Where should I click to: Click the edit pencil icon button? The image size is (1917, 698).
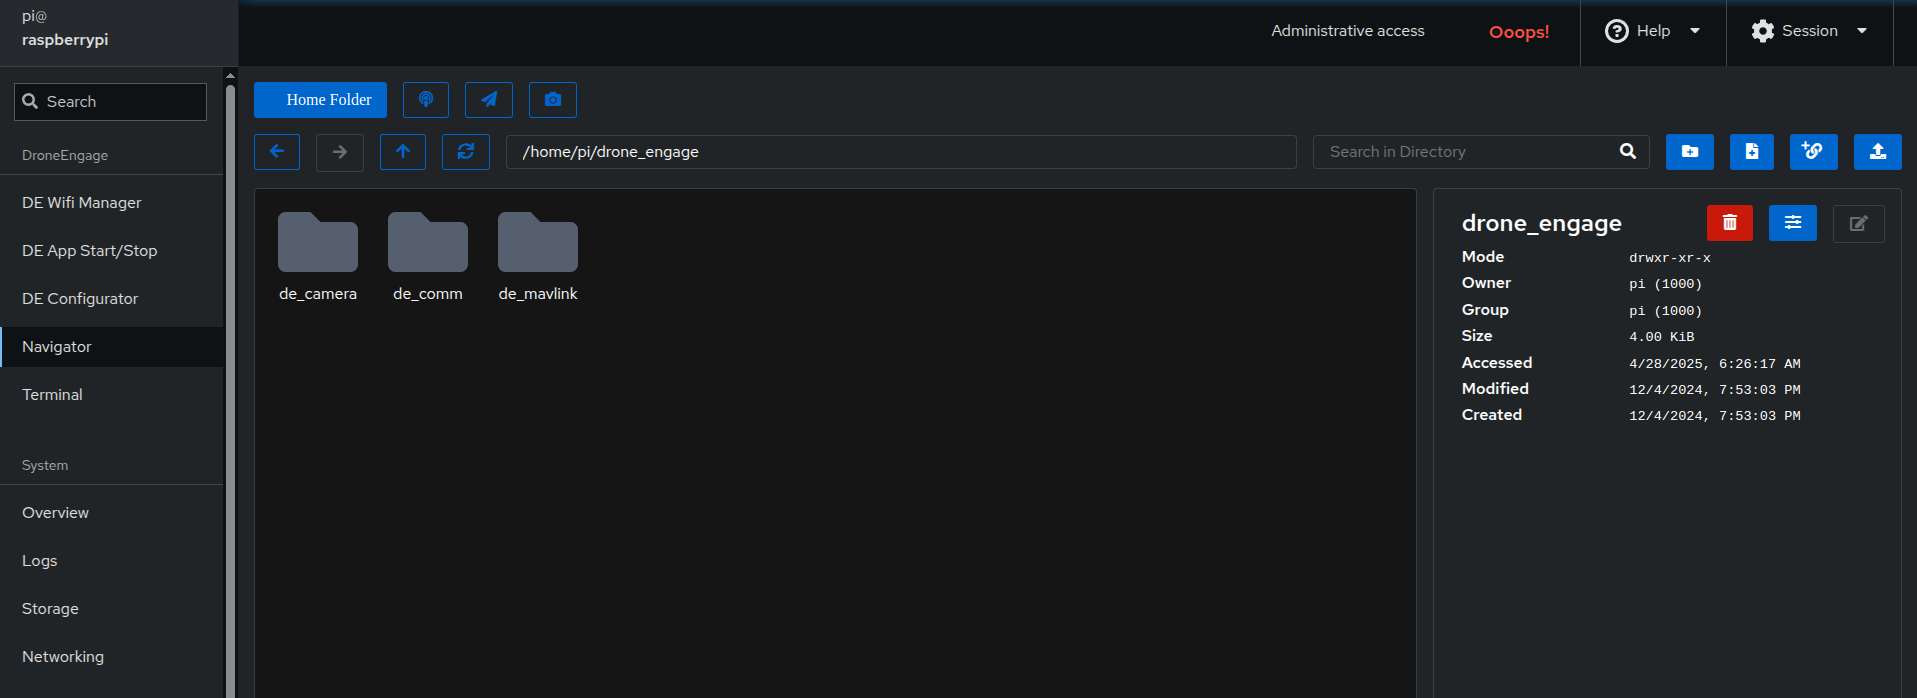tap(1859, 224)
